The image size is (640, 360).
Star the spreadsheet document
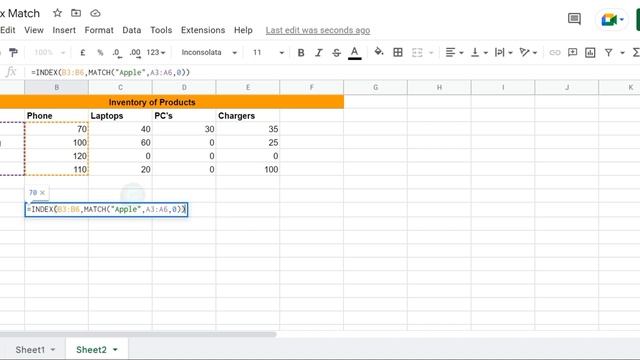(x=58, y=13)
